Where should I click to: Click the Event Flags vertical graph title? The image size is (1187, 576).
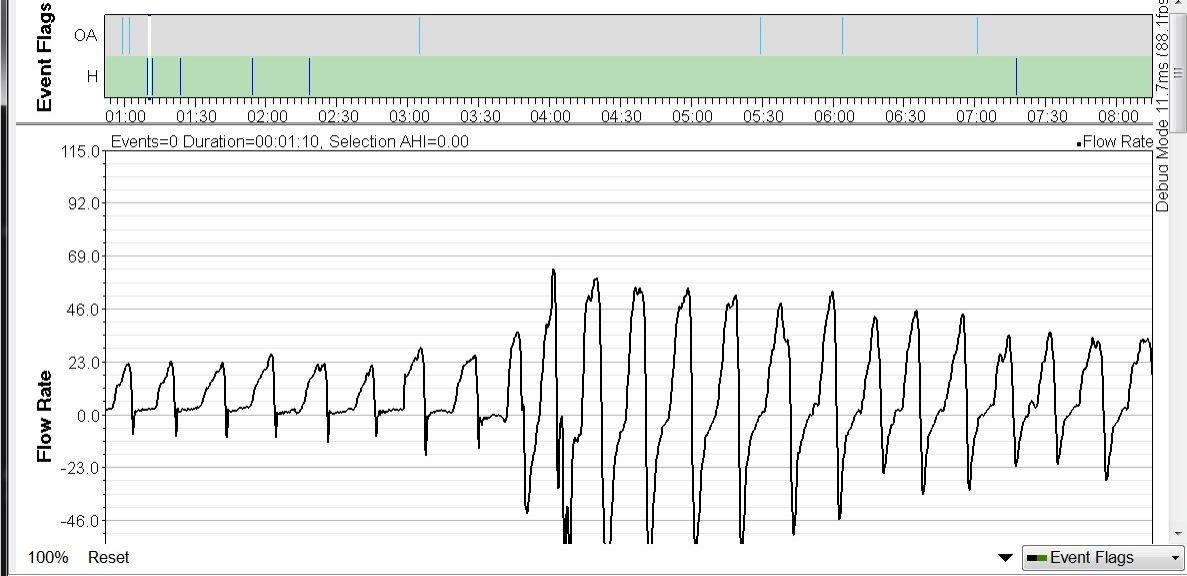44,56
